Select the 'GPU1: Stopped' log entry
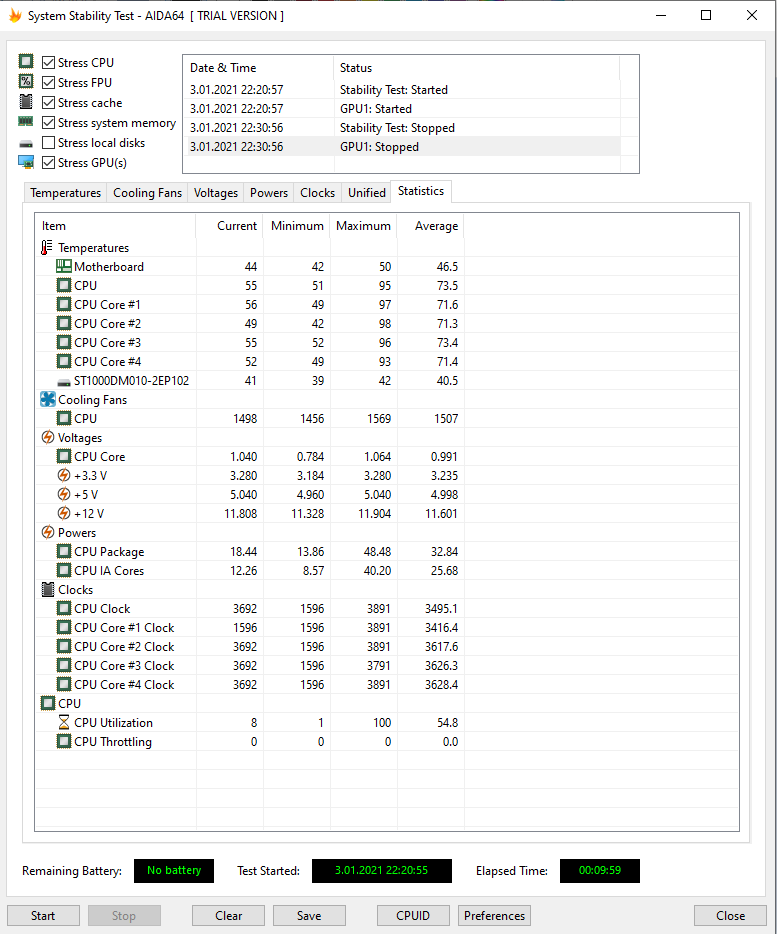This screenshot has height=934, width=777. 404,147
